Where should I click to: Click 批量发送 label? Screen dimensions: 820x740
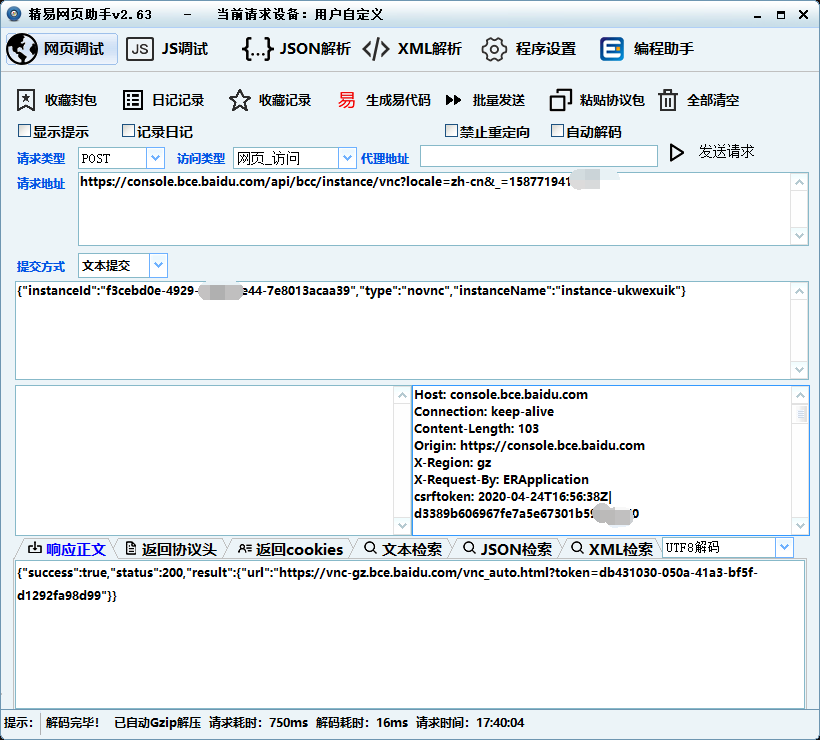coord(498,100)
